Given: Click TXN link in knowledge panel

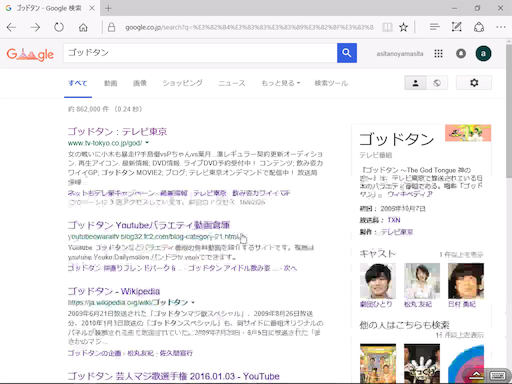Looking at the screenshot, I should (394, 220).
